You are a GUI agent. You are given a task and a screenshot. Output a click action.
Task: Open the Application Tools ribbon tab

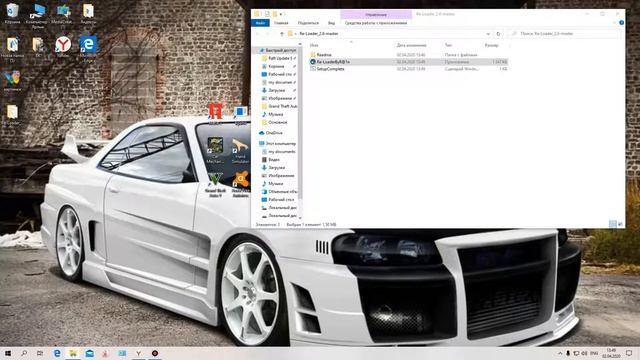(x=376, y=23)
